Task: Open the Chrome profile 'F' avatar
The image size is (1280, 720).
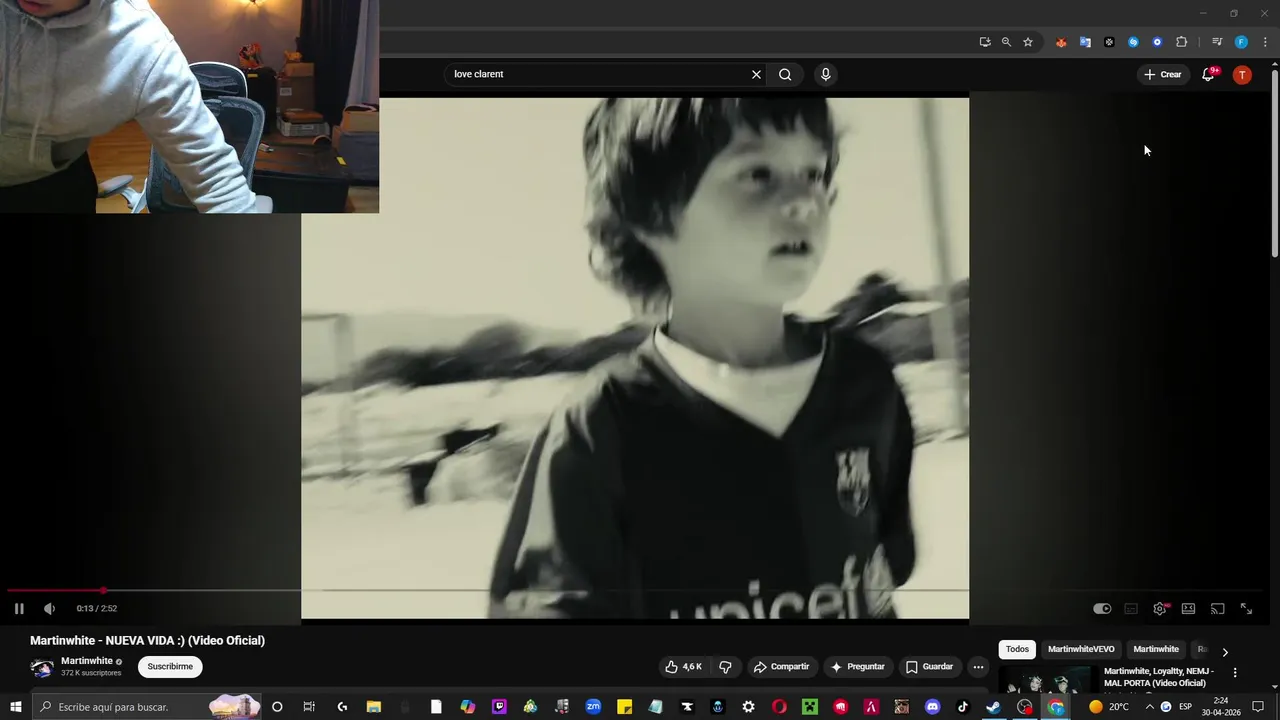Action: pyautogui.click(x=1241, y=42)
